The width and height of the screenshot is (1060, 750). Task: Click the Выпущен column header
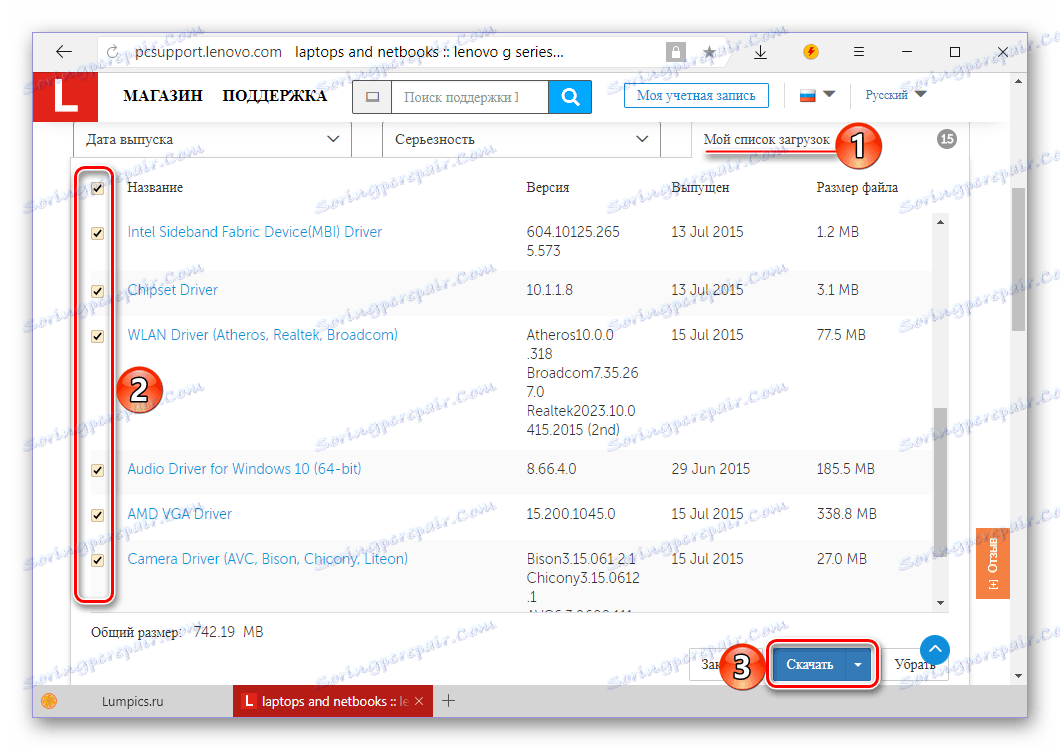click(x=700, y=187)
